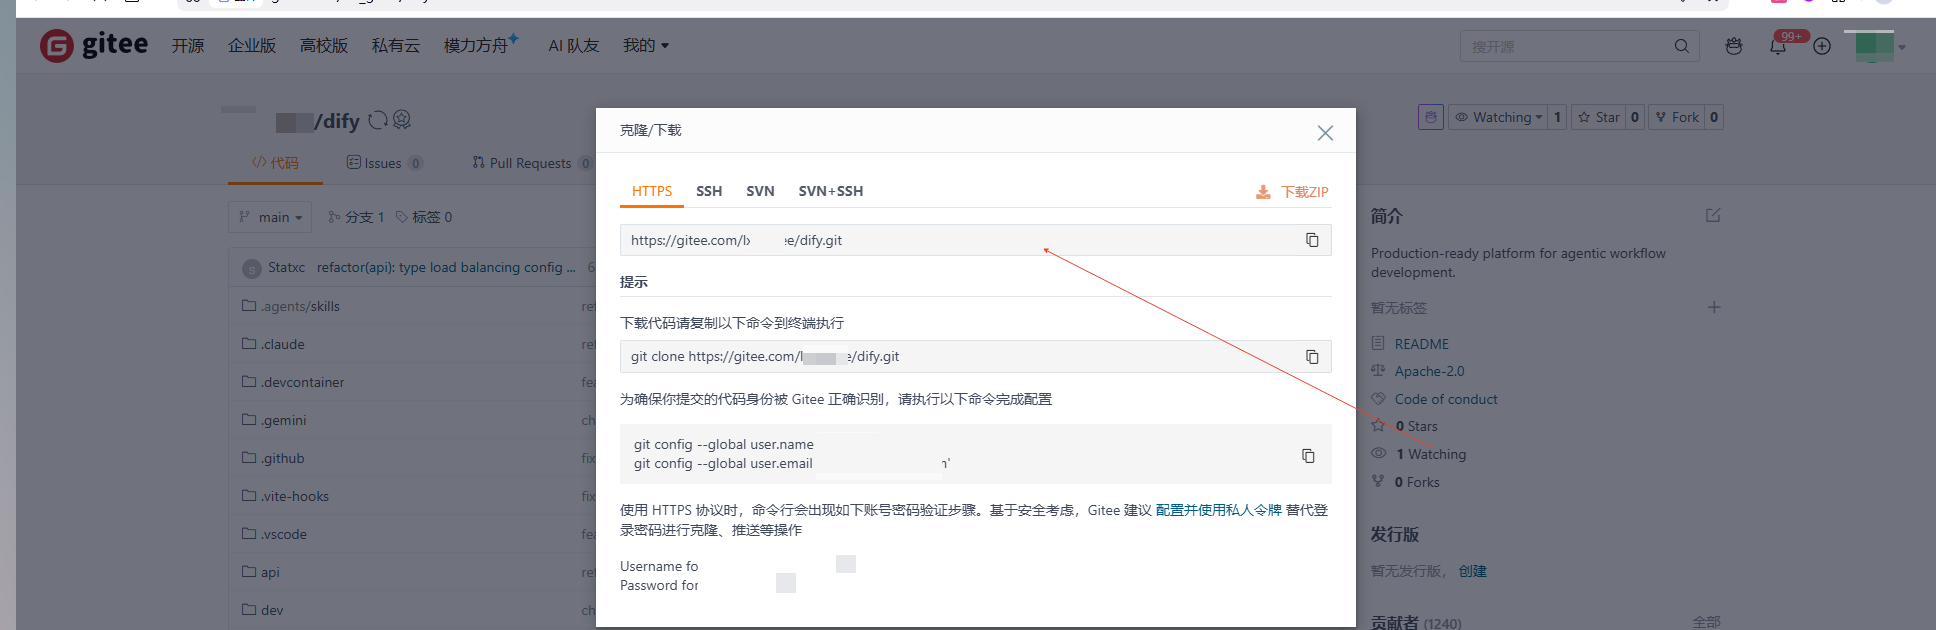This screenshot has width=1936, height=630.
Task: Click the 下载ZIP link
Action: [1305, 192]
